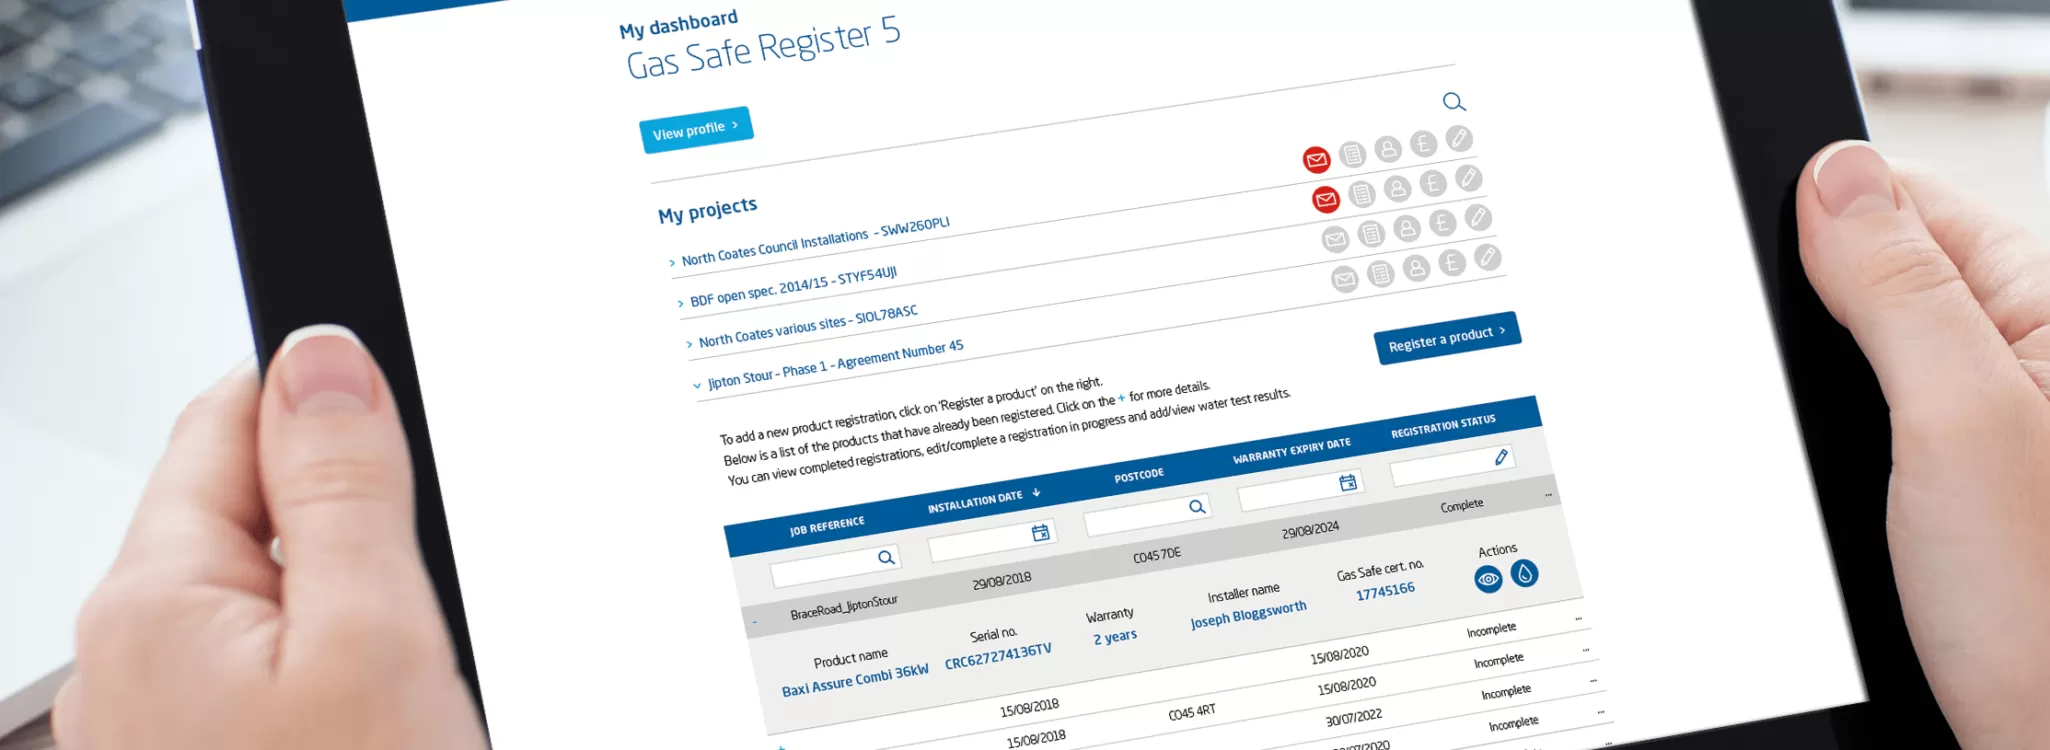The height and width of the screenshot is (750, 2050).
Task: Focus the Job Reference filter input
Action: point(836,566)
